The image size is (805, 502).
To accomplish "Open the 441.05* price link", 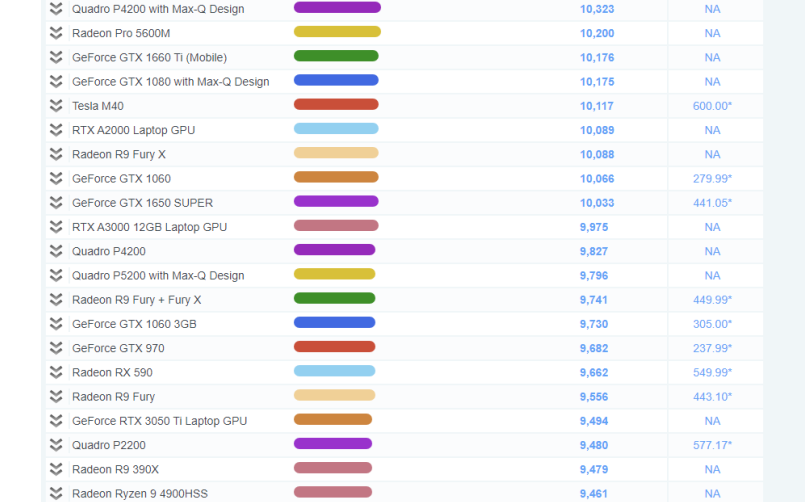I will [712, 203].
